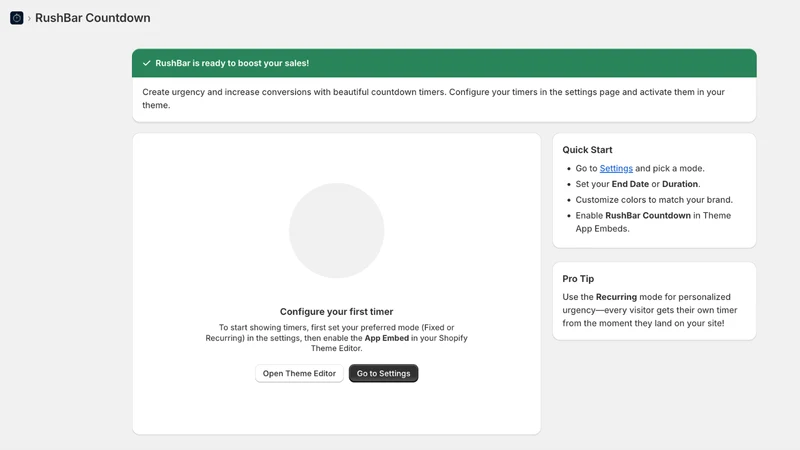Click the 'Configure your first timer' heading
This screenshot has width=800, height=450.
[336, 312]
